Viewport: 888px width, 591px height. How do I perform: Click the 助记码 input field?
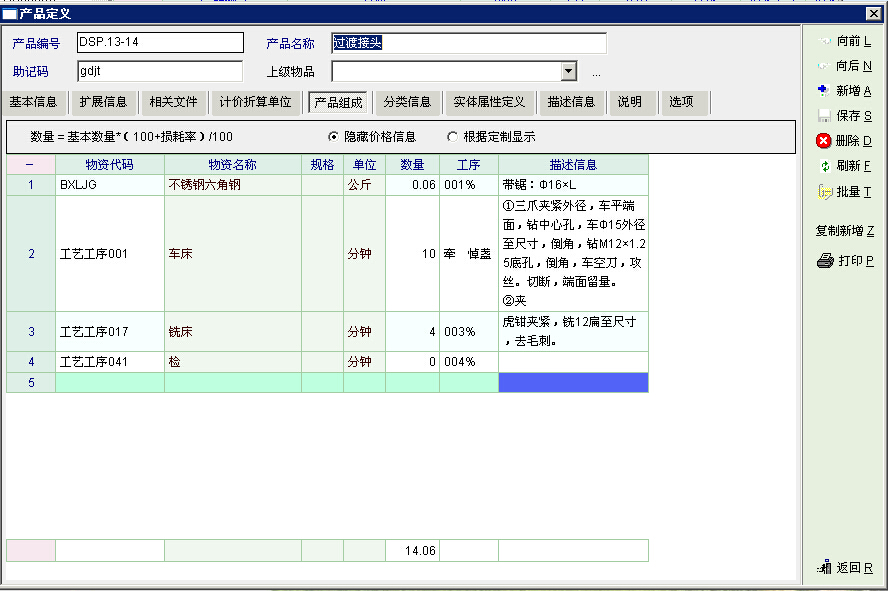click(x=160, y=71)
